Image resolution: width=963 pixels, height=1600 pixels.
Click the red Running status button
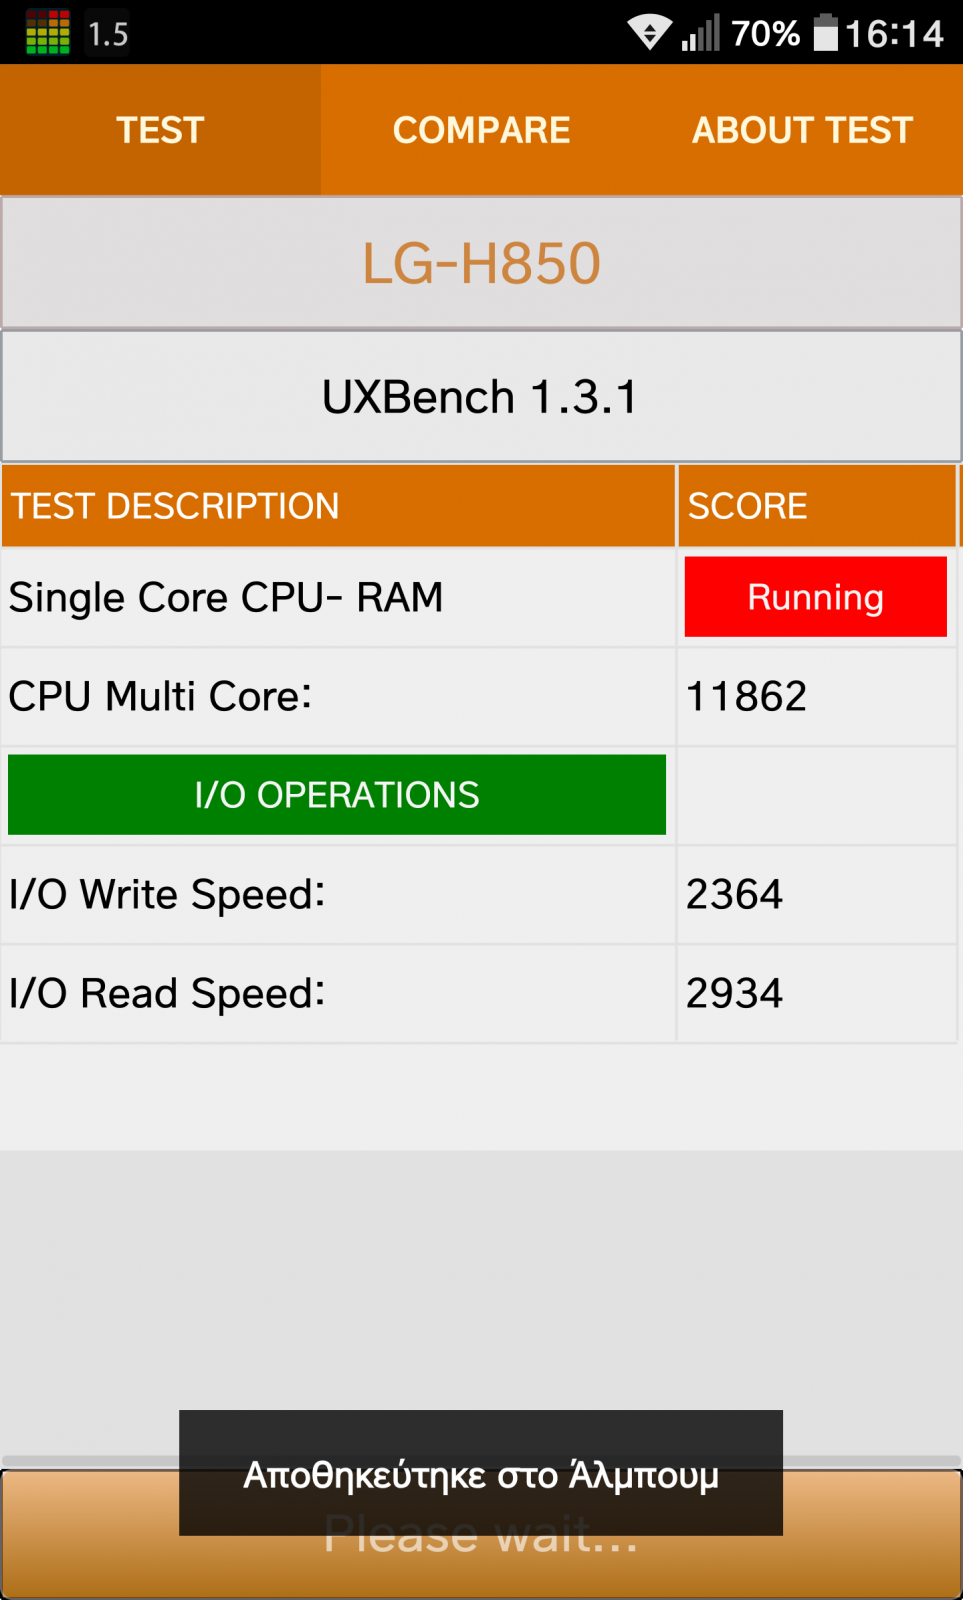point(816,597)
